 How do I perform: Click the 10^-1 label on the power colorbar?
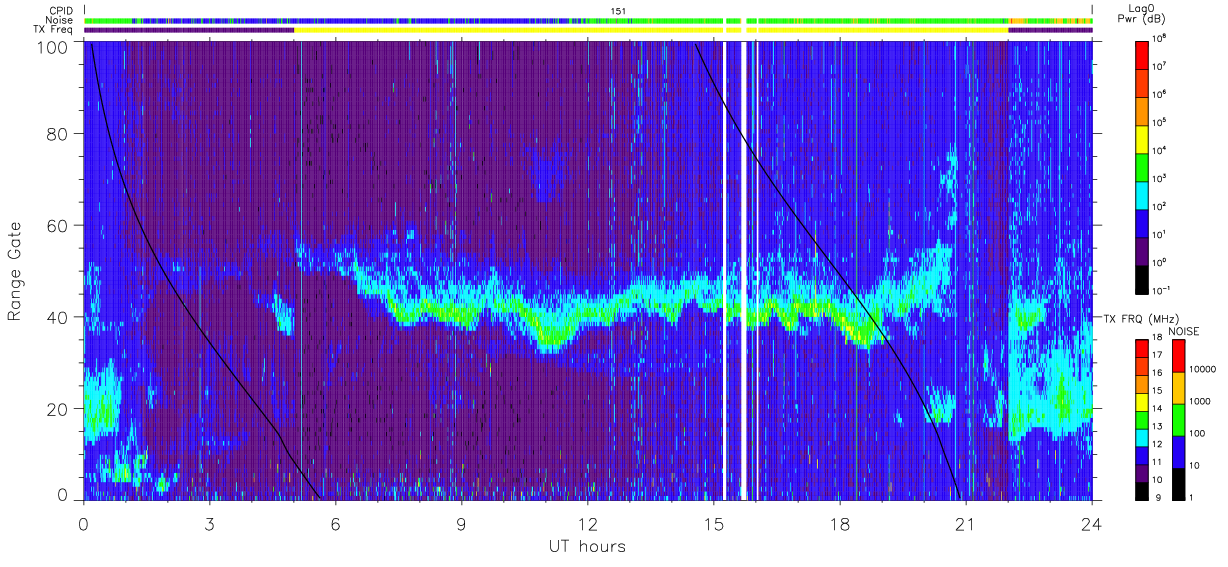(x=1161, y=290)
